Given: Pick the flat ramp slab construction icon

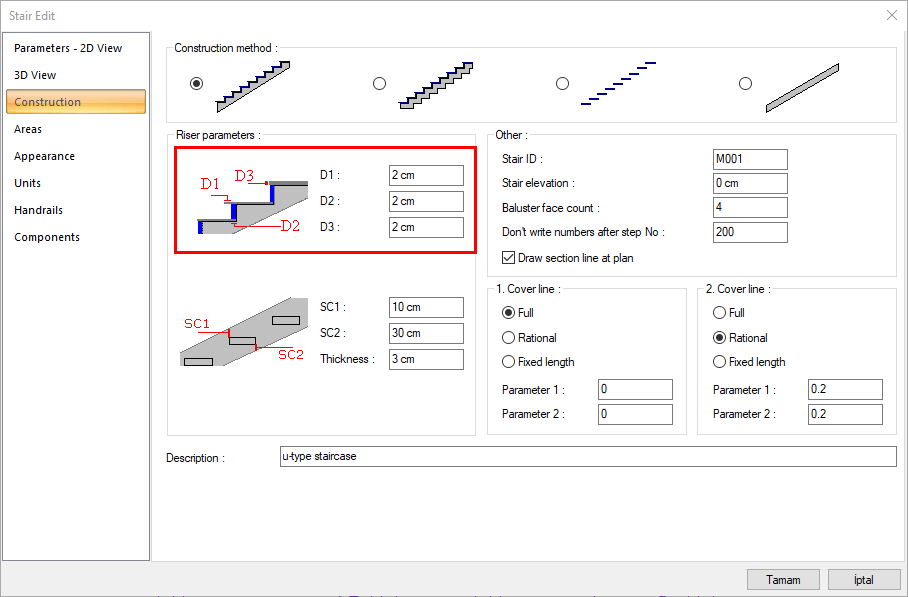Looking at the screenshot, I should [x=803, y=87].
